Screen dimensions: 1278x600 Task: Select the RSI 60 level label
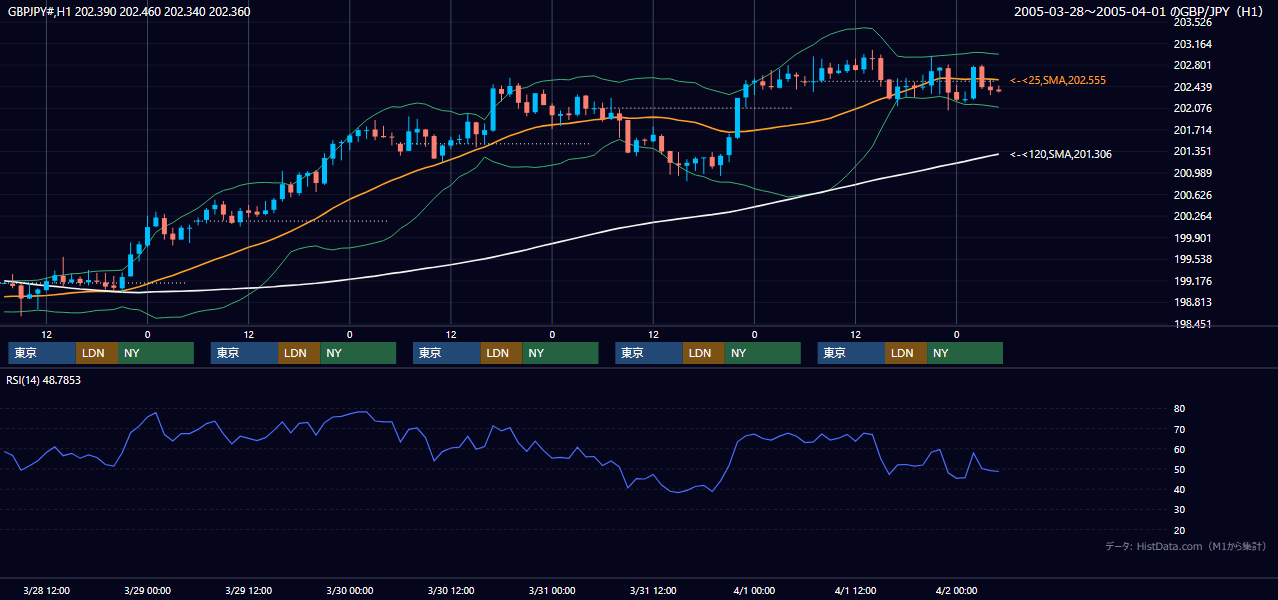pyautogui.click(x=1179, y=449)
